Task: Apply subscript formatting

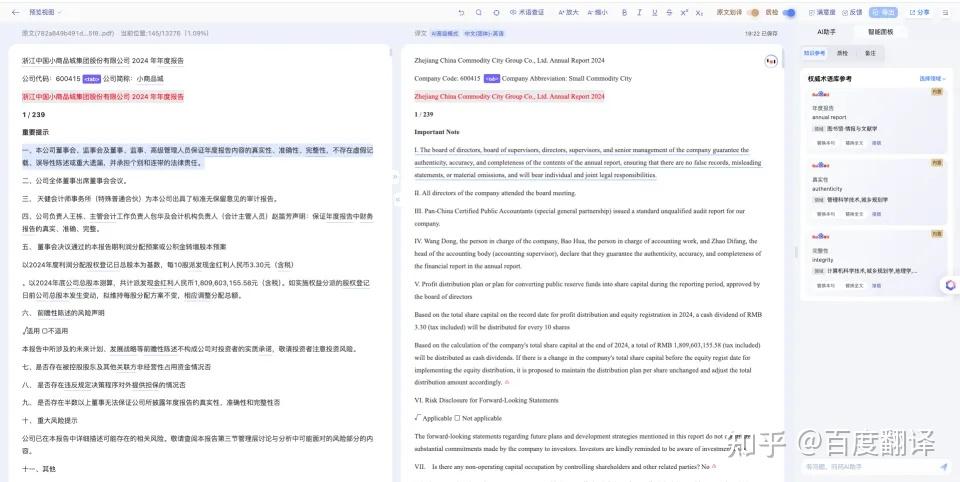Action: point(699,12)
